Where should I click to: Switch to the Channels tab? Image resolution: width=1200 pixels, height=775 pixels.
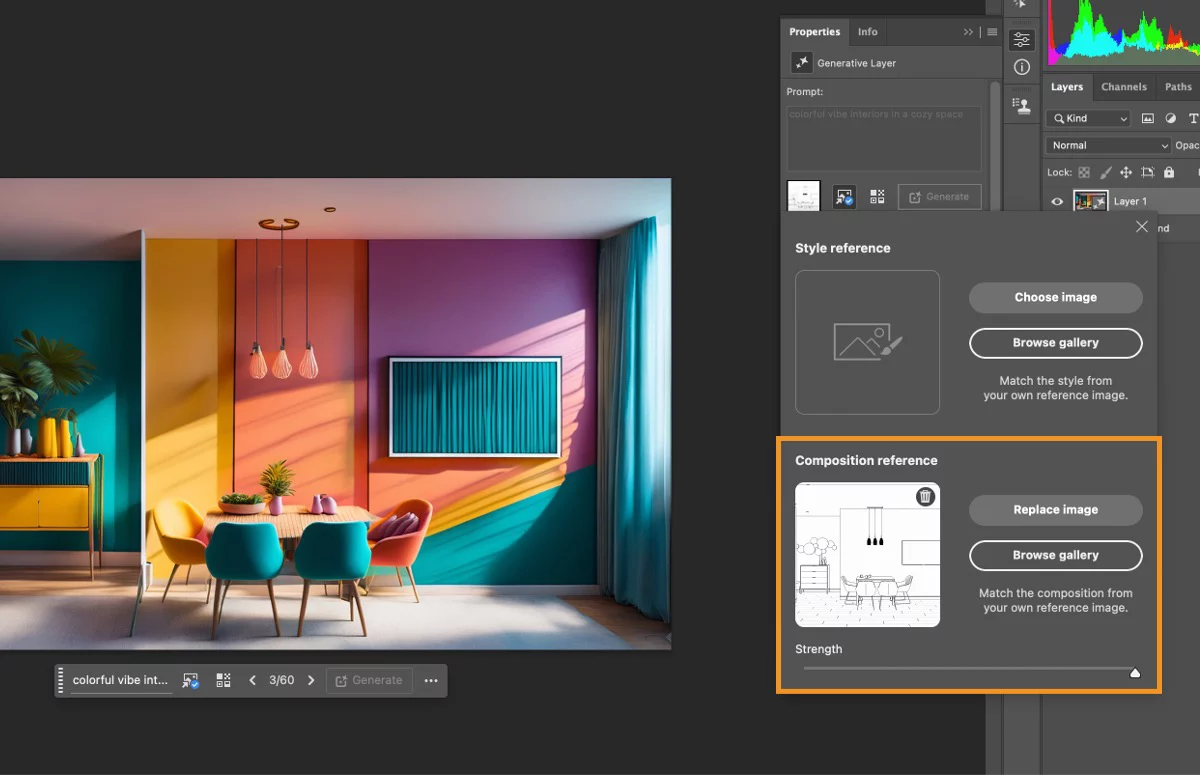click(1124, 87)
